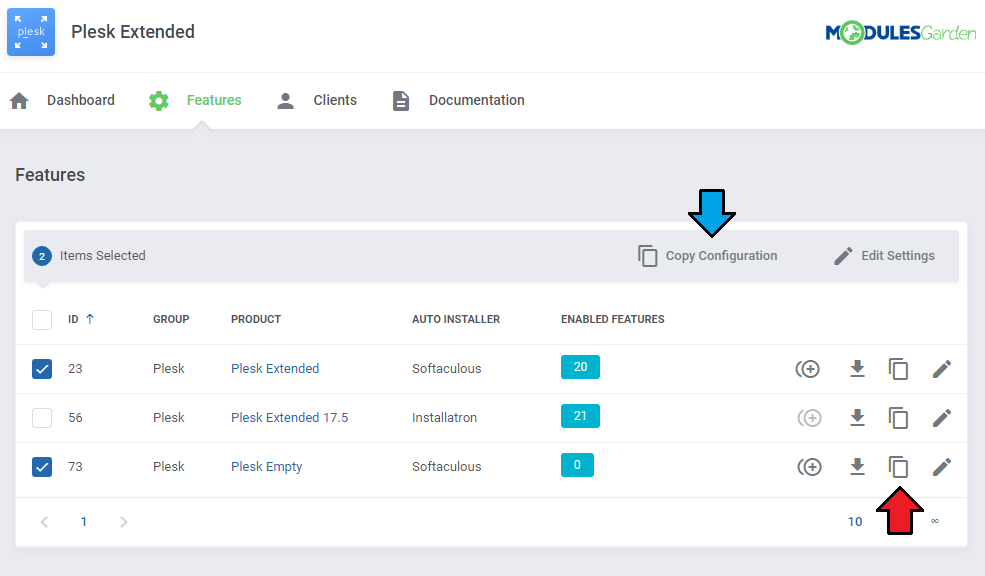Click add-circle icon in Plesk Empty row

(809, 467)
